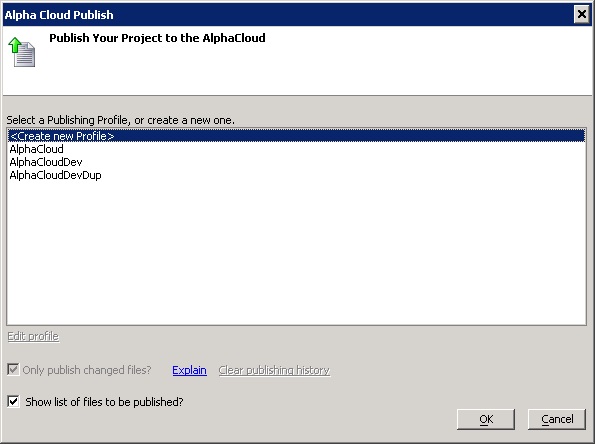Select the <Create new Profile> entry

(x=296, y=136)
